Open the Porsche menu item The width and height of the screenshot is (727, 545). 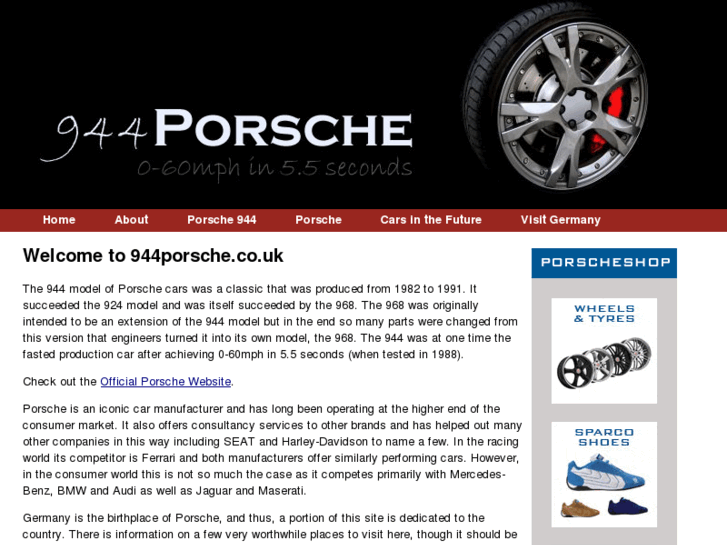point(319,220)
